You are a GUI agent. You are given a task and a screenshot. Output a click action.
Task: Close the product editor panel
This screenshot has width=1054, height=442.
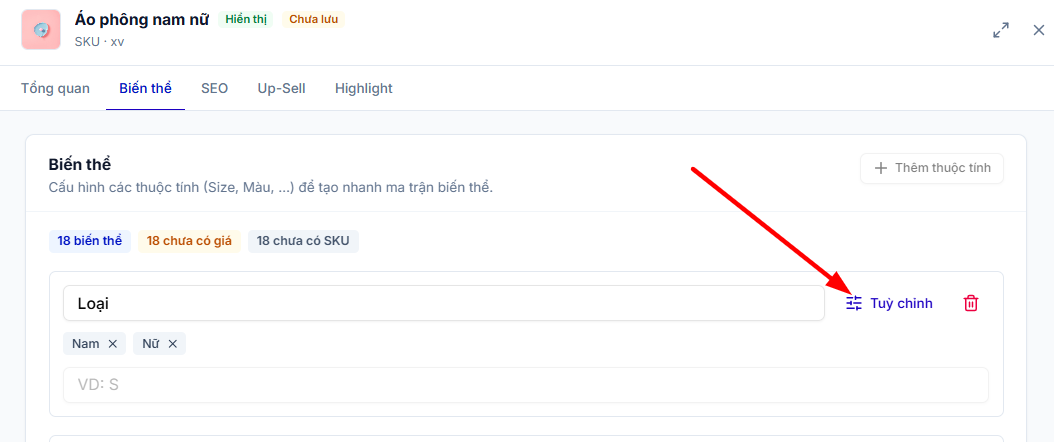1039,30
